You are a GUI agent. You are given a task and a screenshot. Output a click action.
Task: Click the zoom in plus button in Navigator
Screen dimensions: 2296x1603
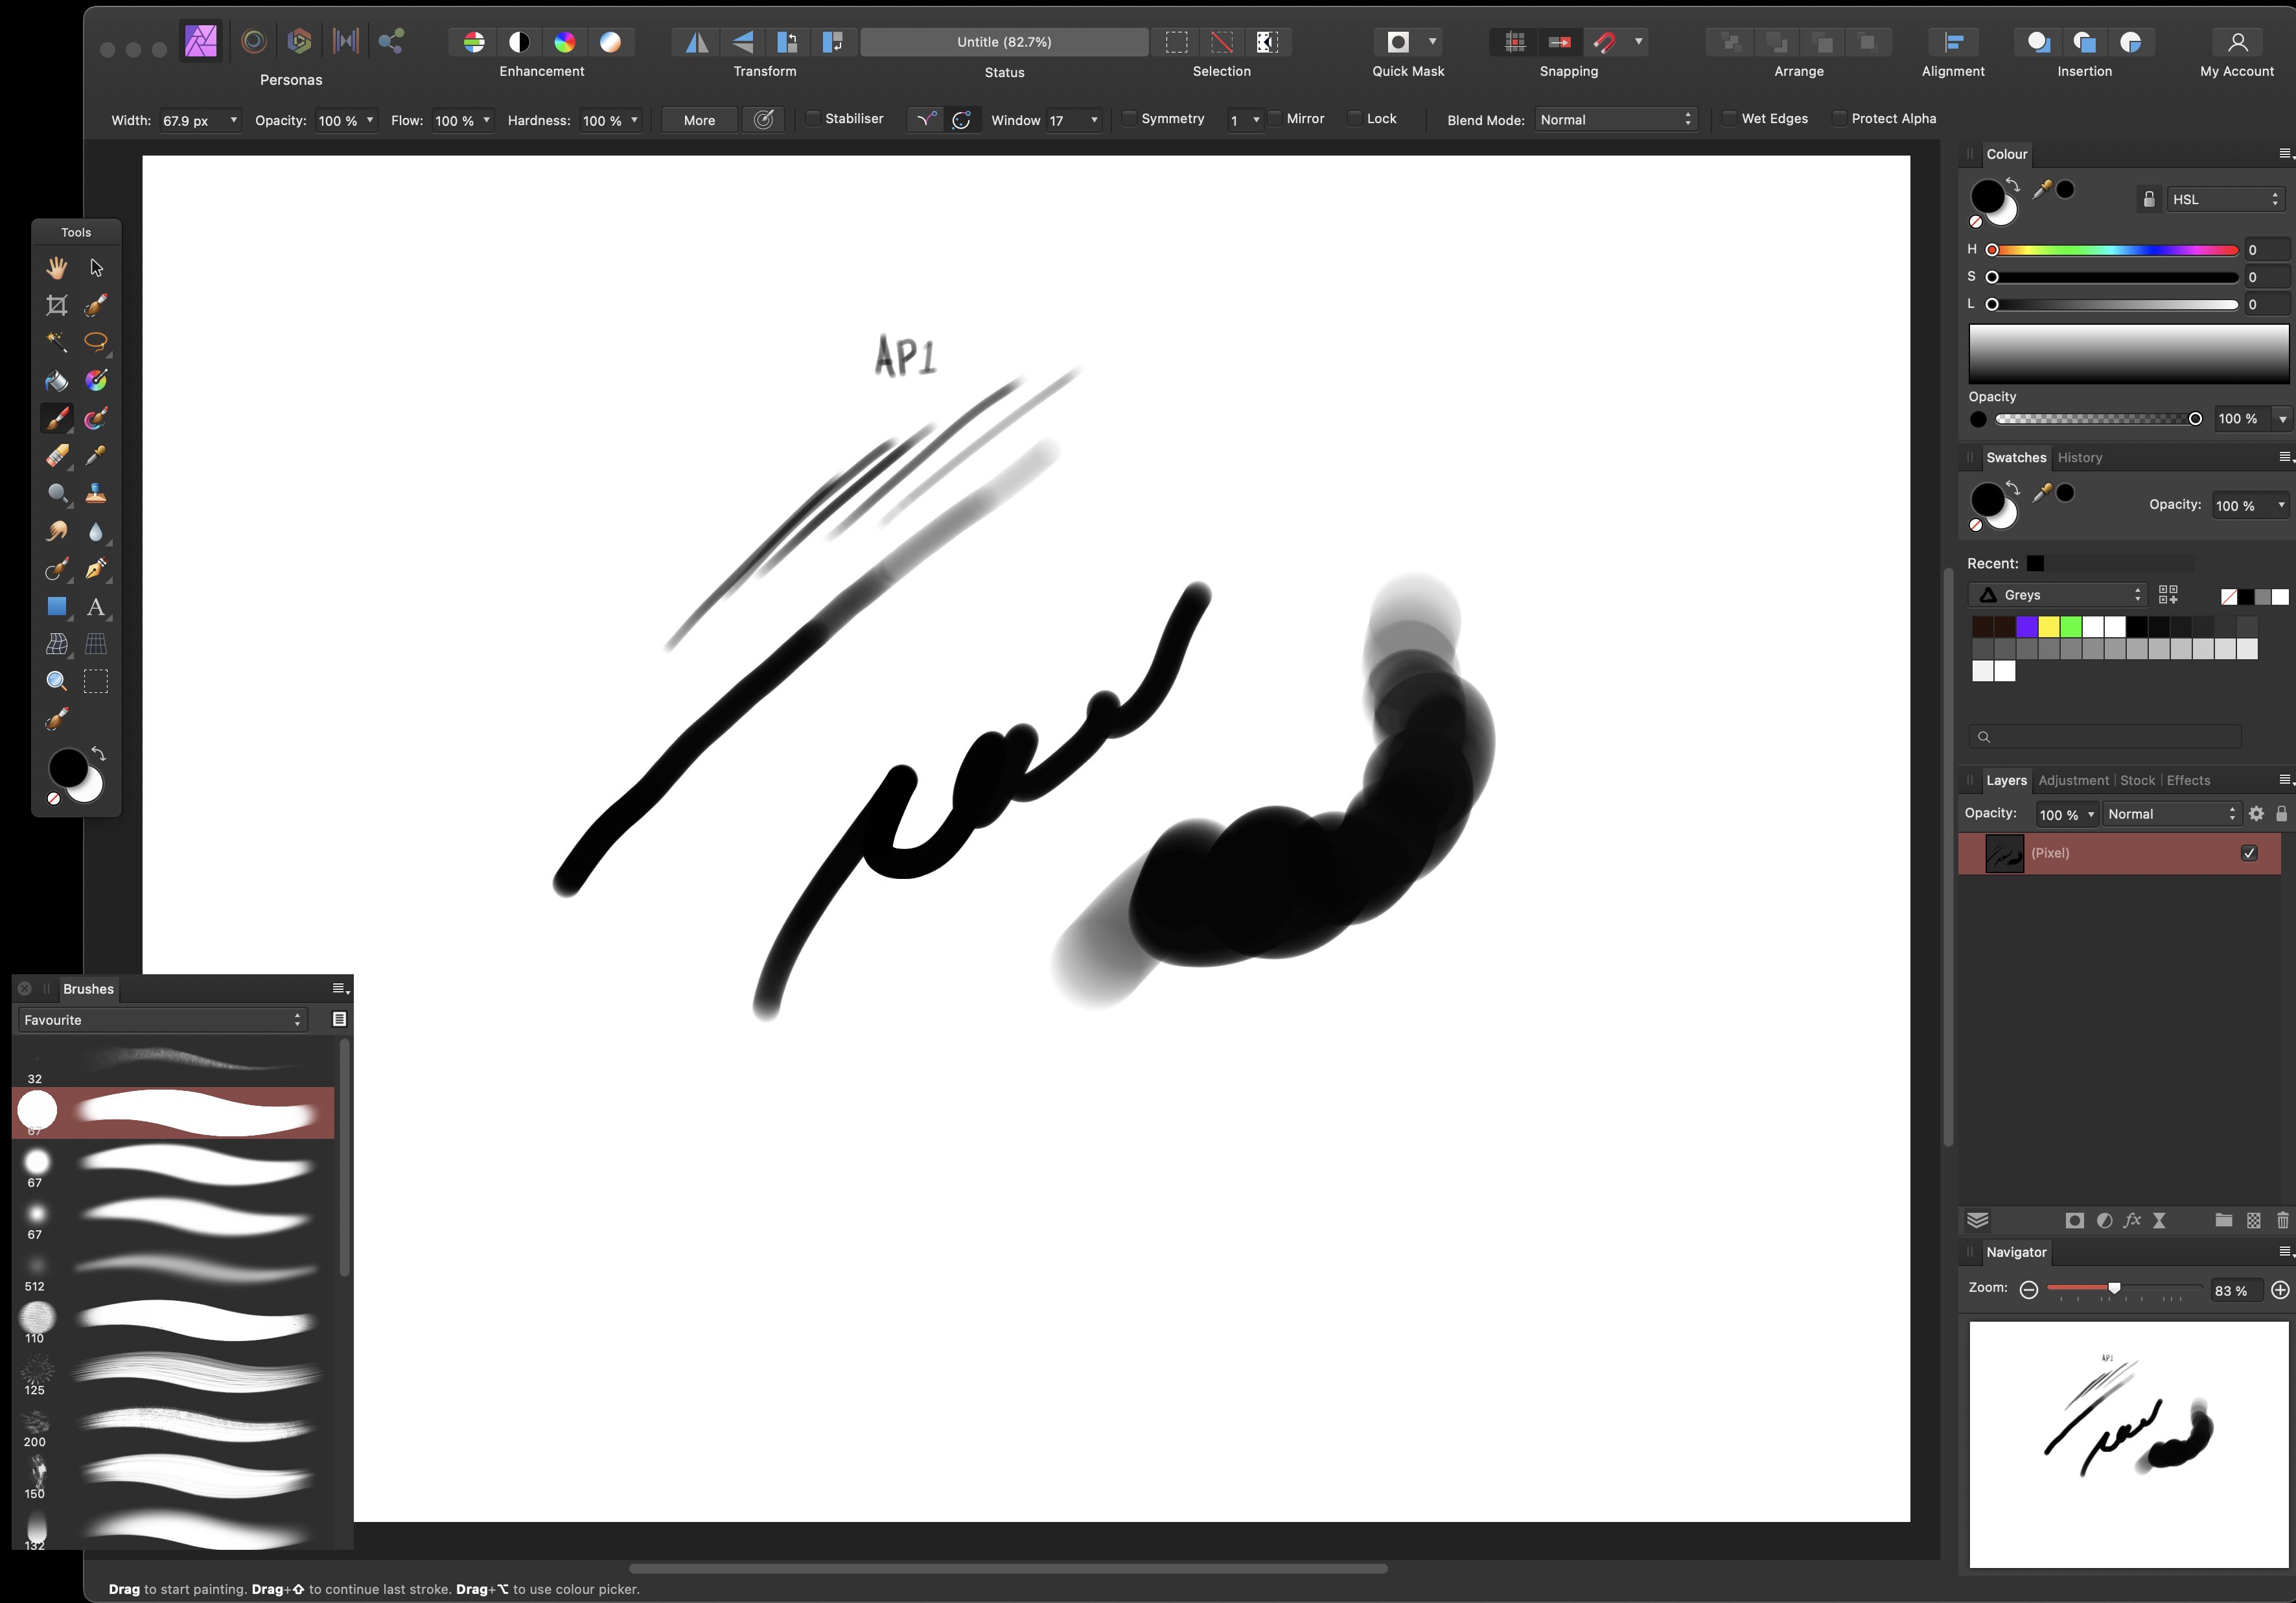(x=2280, y=1290)
